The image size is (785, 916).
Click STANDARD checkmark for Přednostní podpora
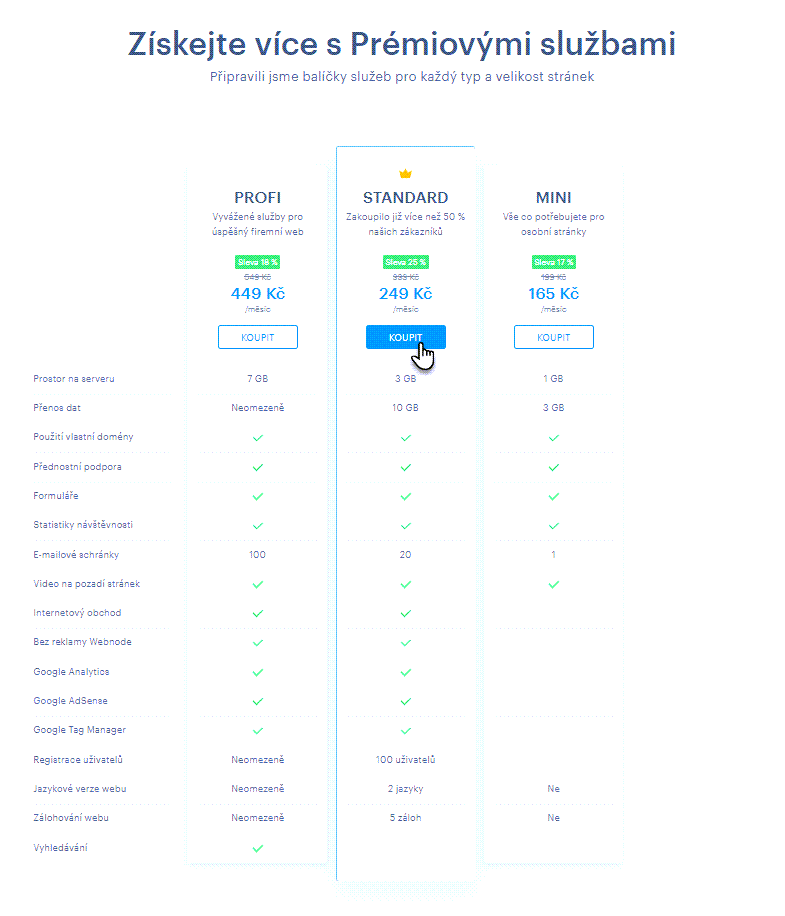[x=405, y=467]
